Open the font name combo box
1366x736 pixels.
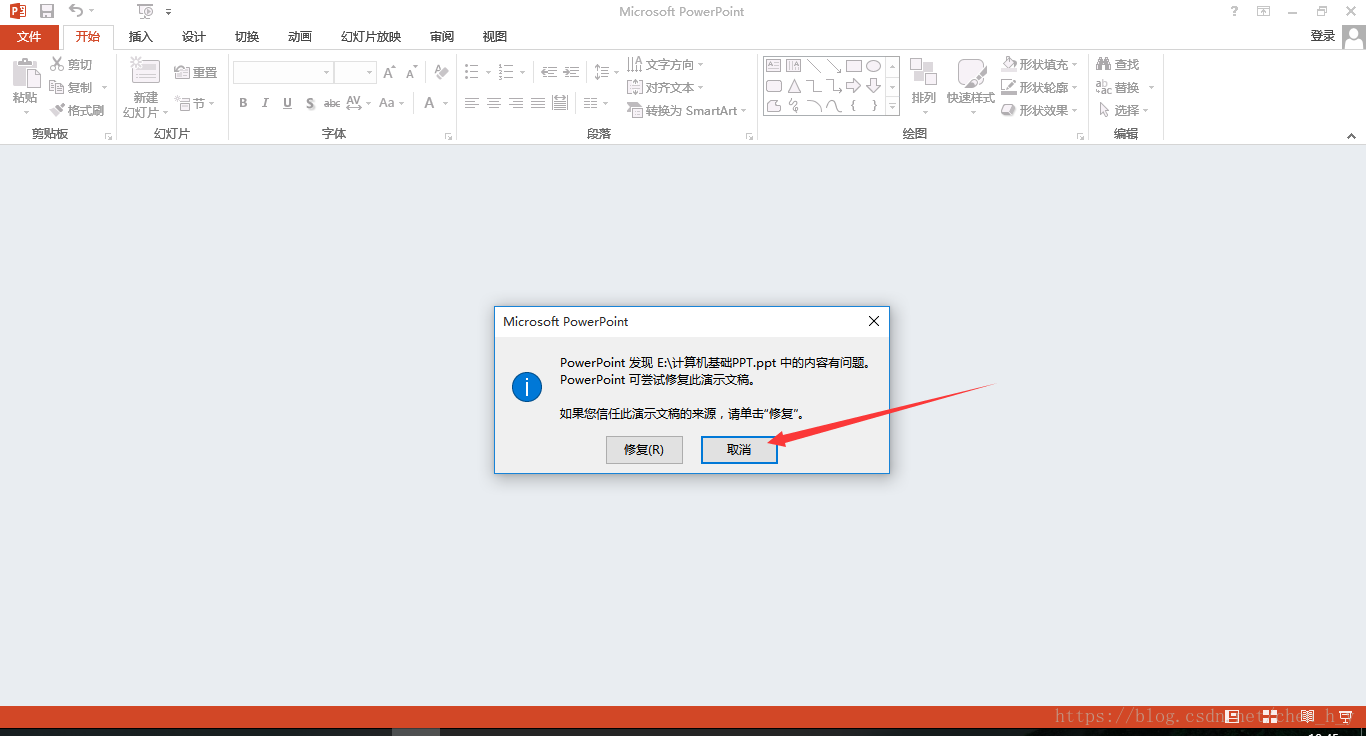point(283,72)
